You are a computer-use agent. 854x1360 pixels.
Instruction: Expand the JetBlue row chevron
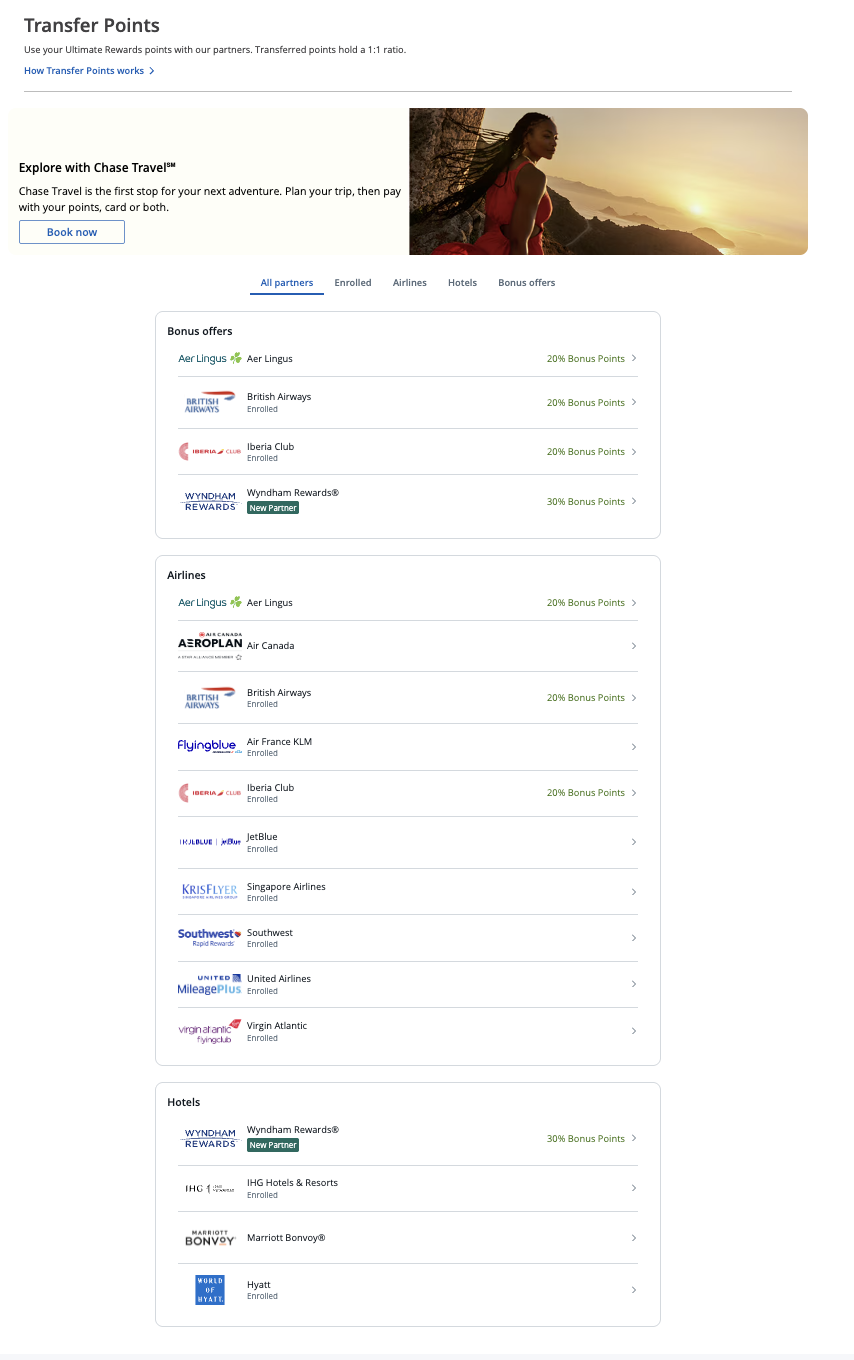click(x=634, y=842)
